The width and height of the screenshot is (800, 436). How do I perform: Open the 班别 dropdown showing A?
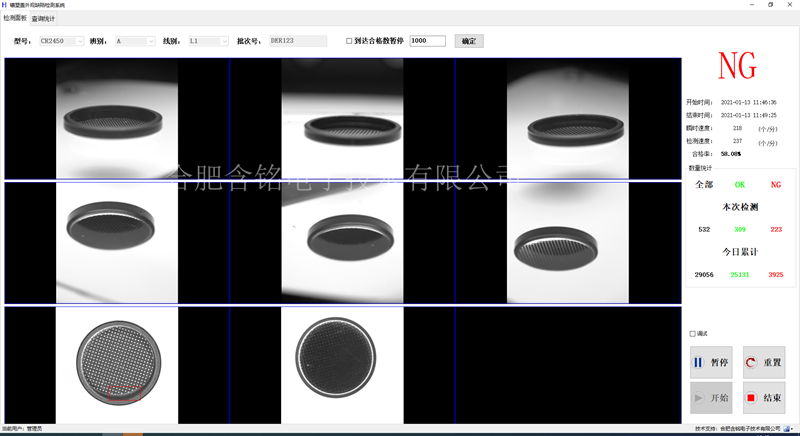135,41
